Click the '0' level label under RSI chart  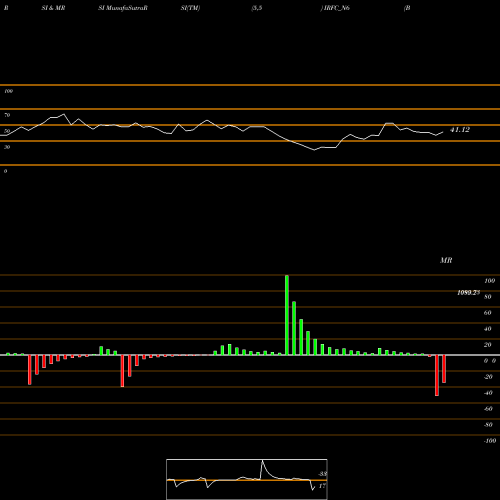point(5,171)
